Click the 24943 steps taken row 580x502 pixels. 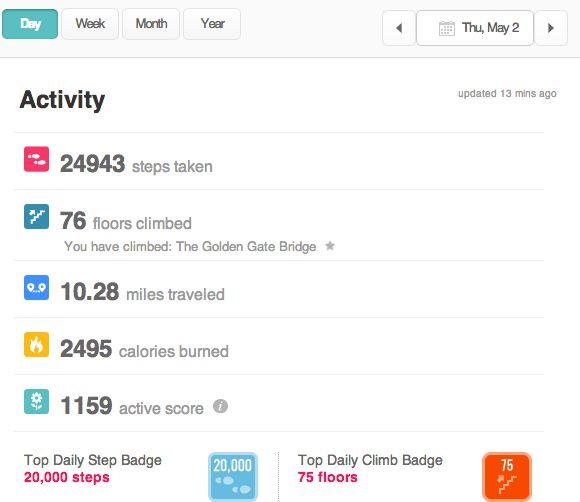coord(279,161)
